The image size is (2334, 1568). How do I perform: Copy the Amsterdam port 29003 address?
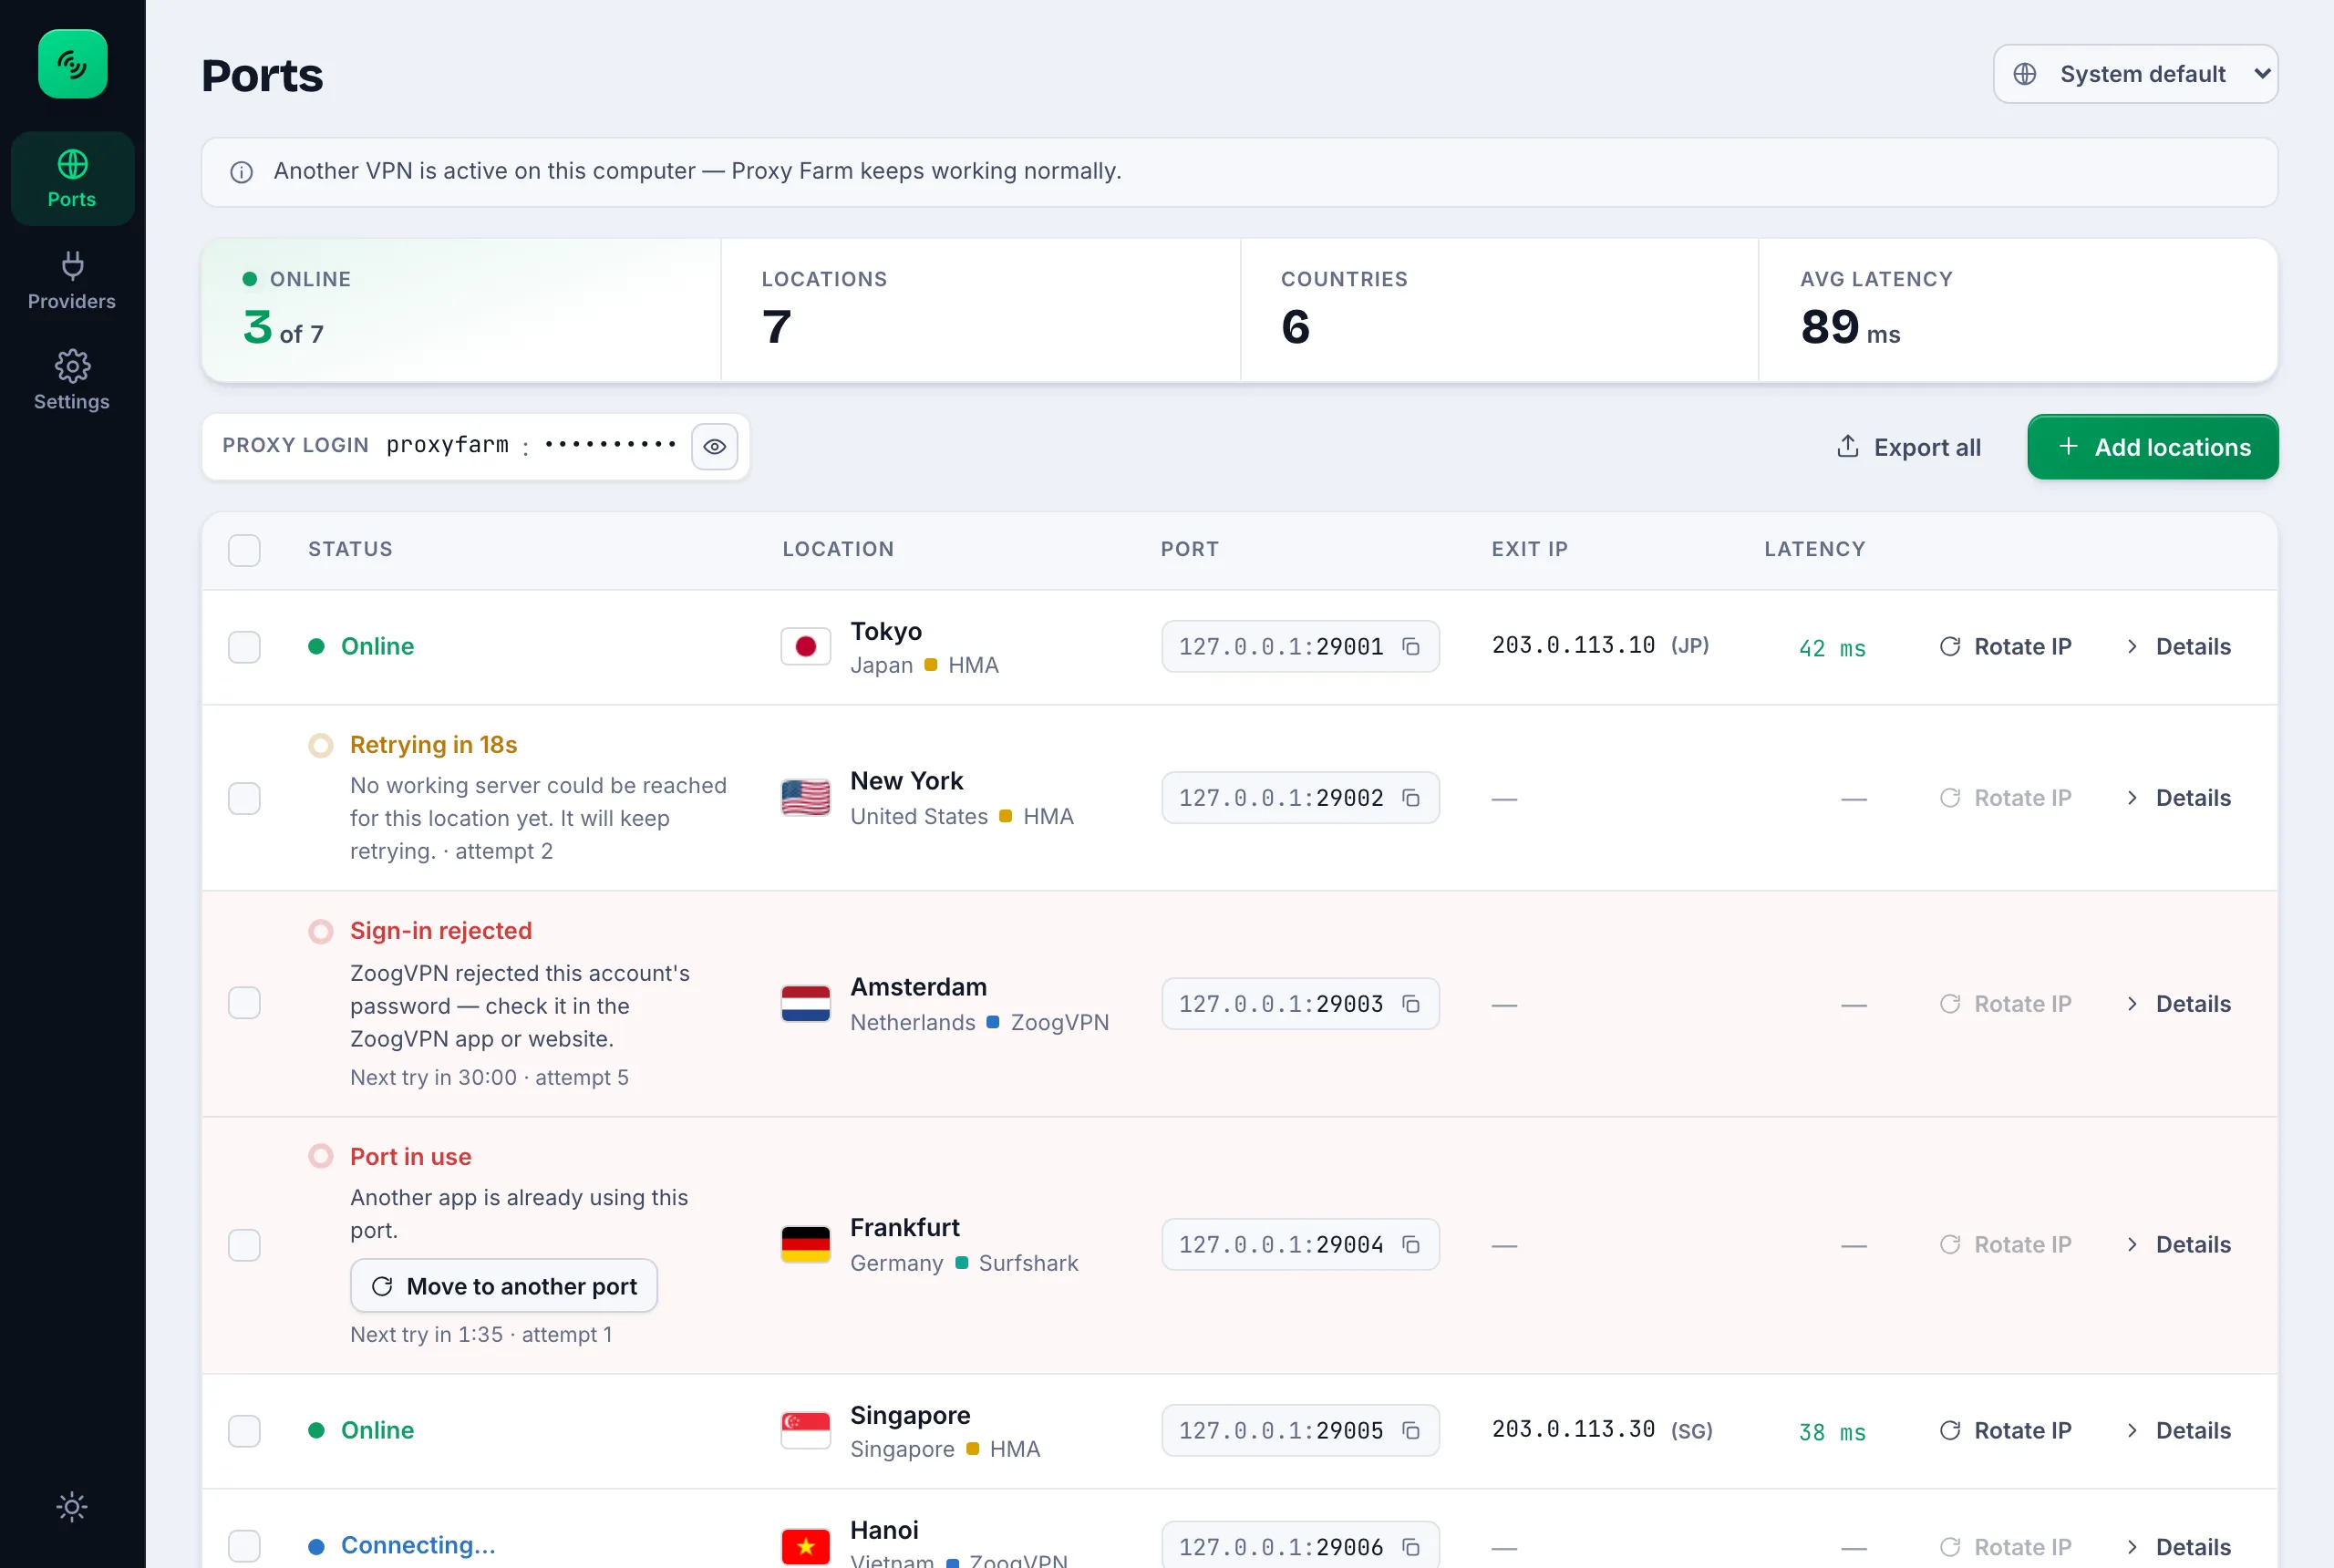coord(1411,1004)
